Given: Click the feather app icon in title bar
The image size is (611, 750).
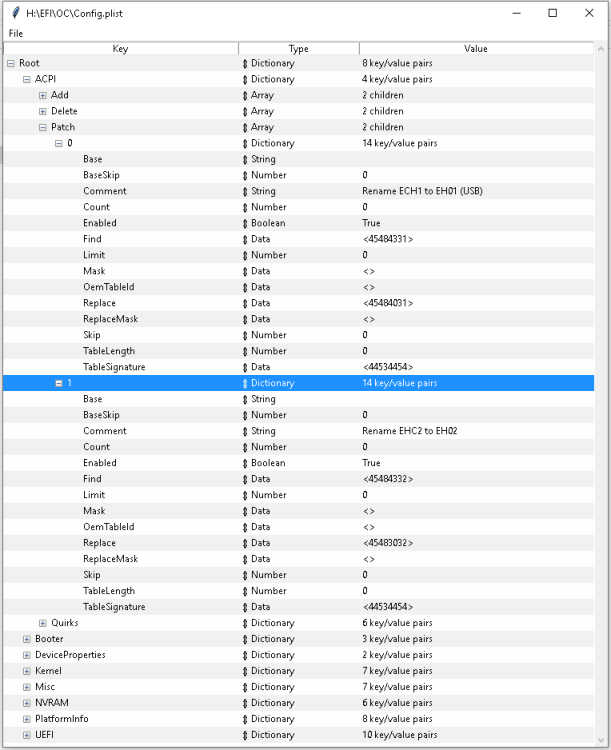Looking at the screenshot, I should coord(16,13).
